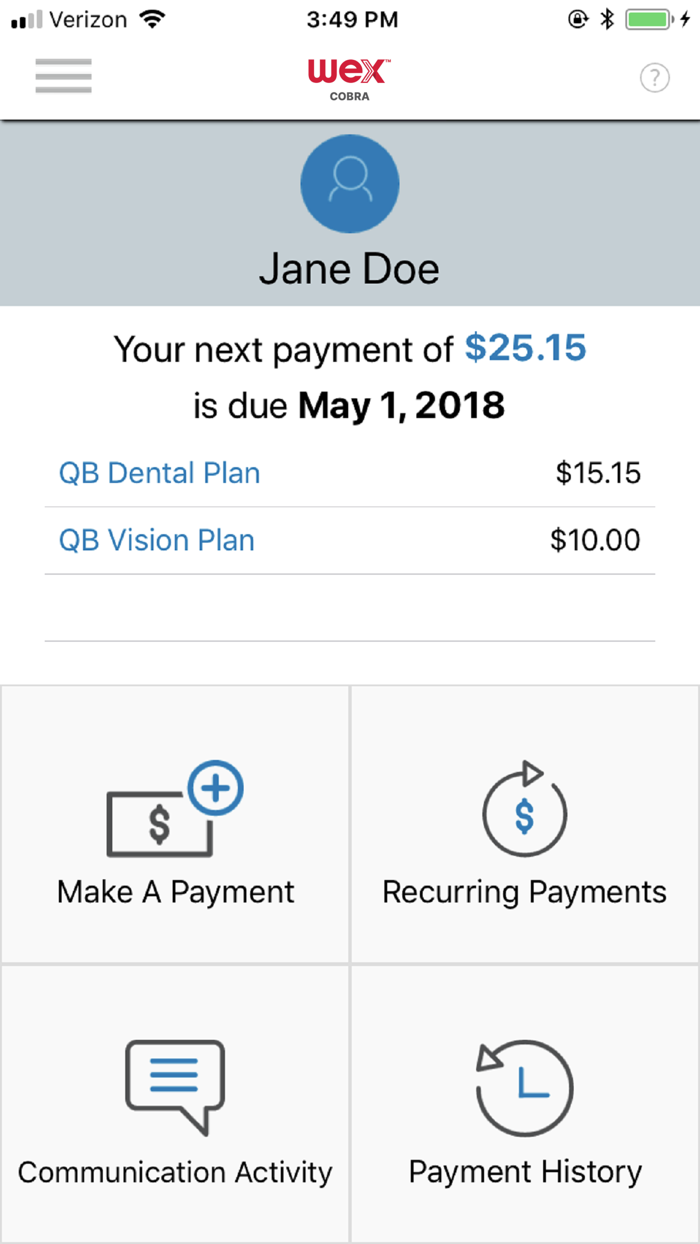The image size is (700, 1244).
Task: Open the QB Dental Plan link
Action: (x=159, y=473)
